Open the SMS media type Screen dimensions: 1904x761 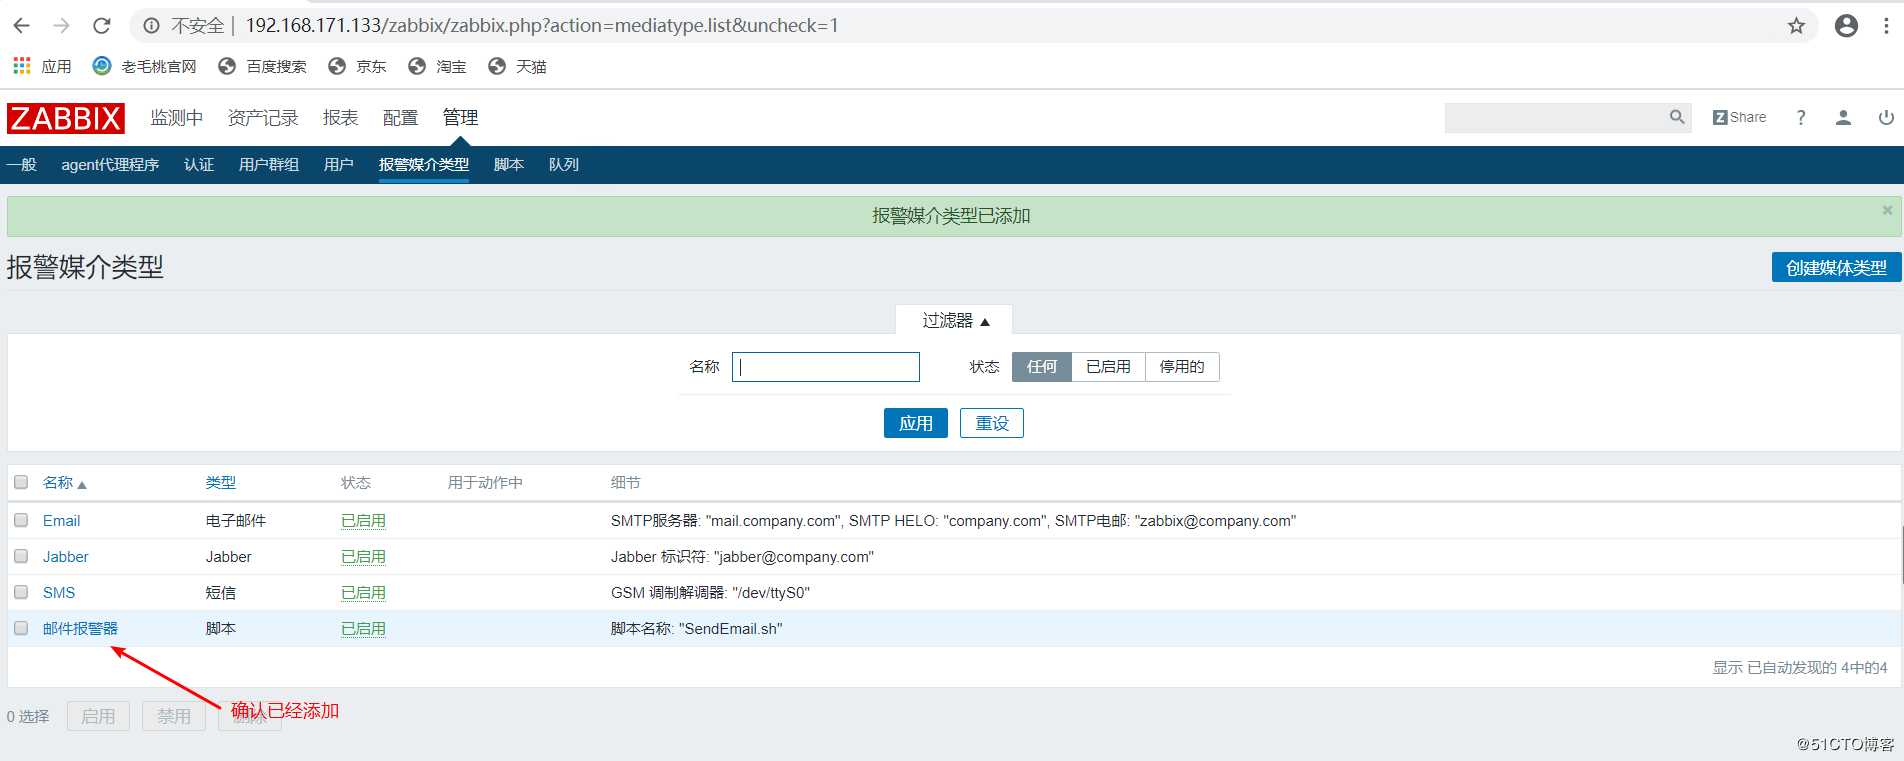tap(59, 593)
